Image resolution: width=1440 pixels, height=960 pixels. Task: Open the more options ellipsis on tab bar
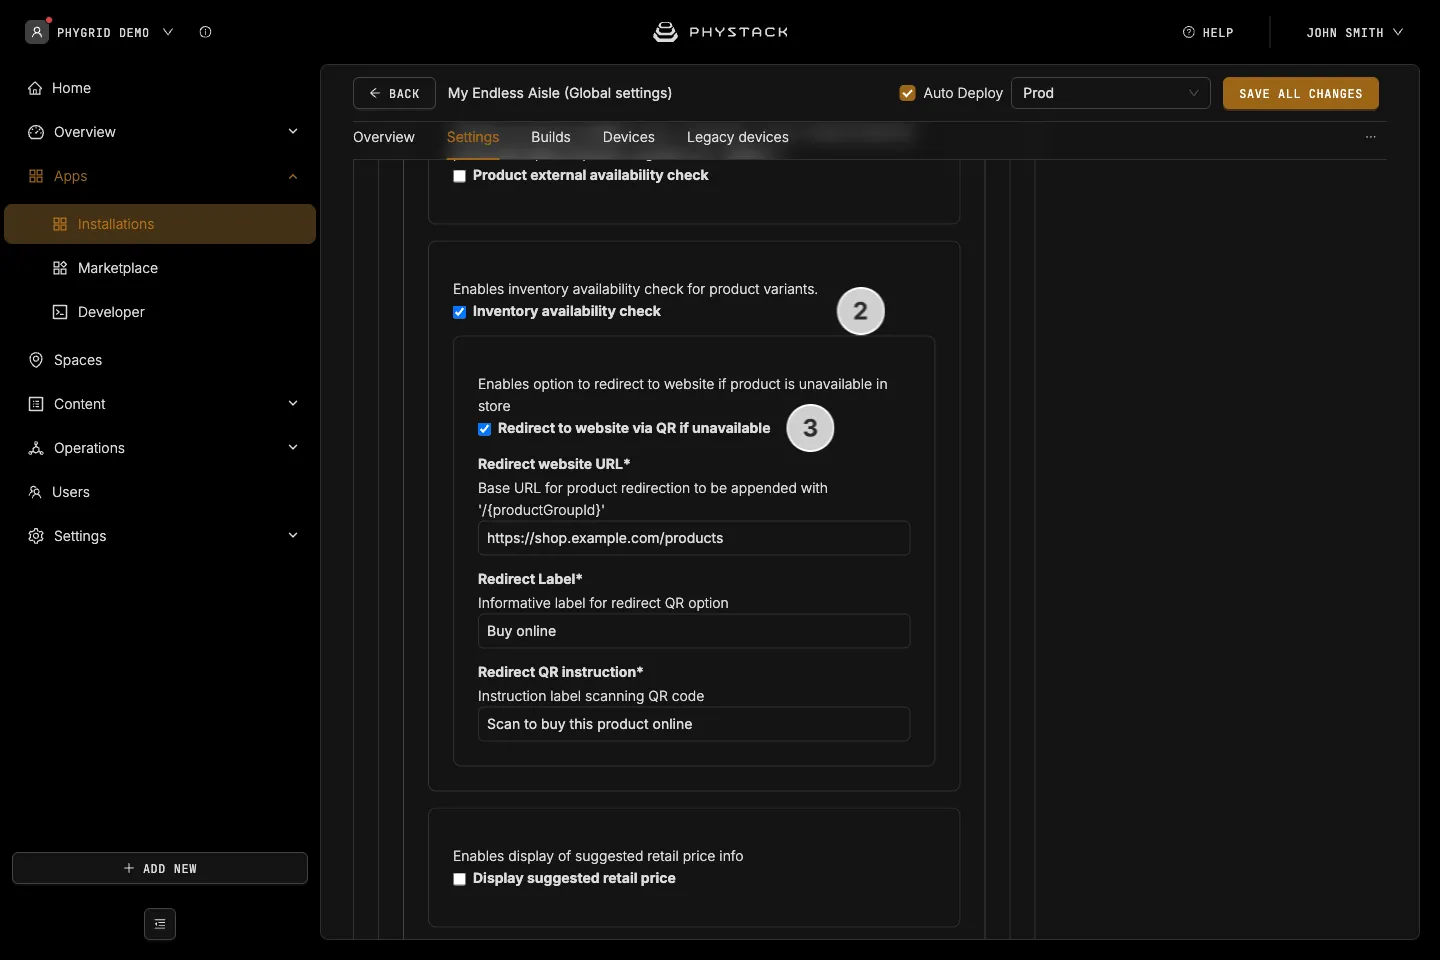click(x=1371, y=137)
